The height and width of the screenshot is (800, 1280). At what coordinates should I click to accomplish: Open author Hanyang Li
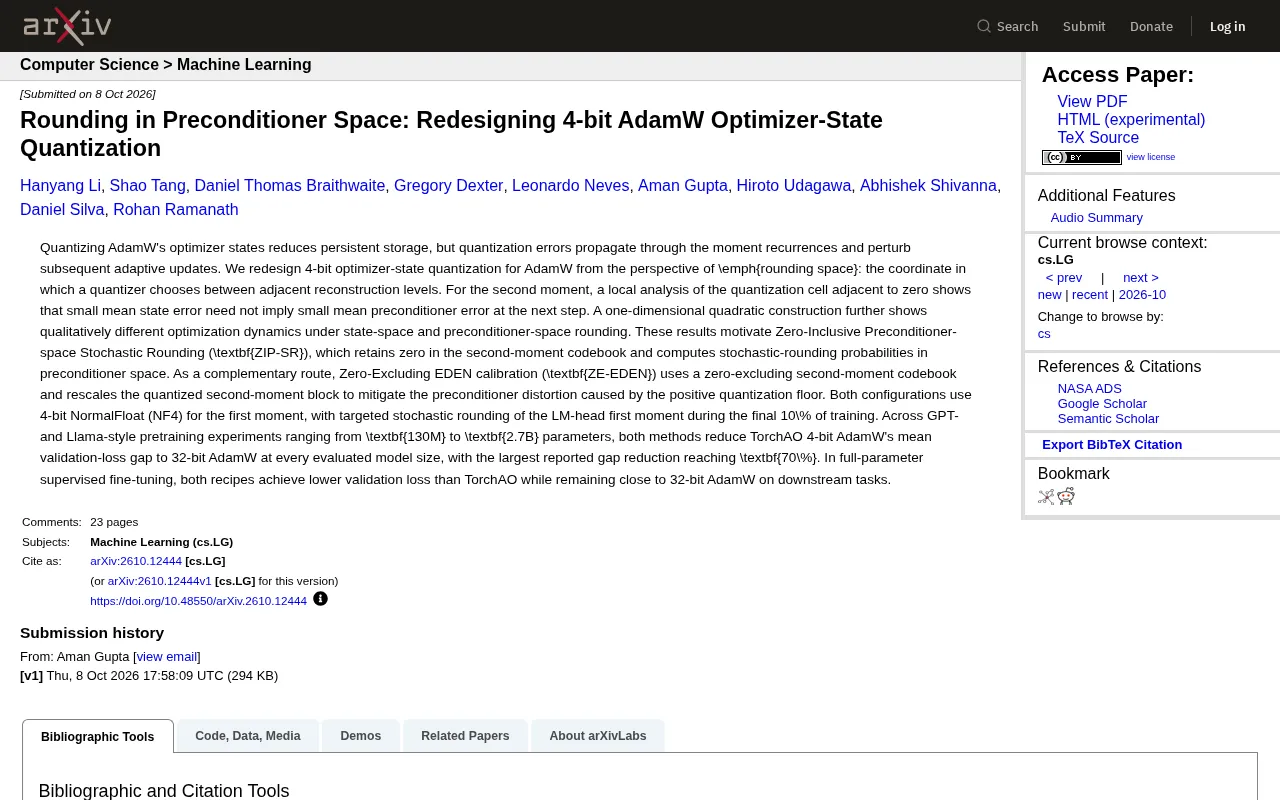pos(60,186)
